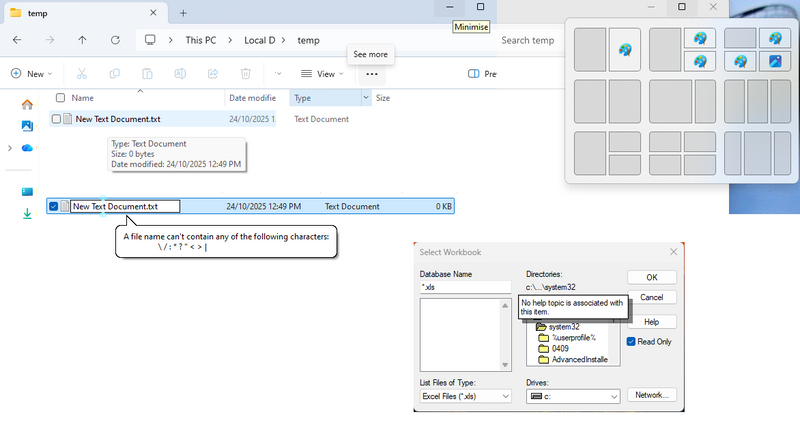Image resolution: width=800 pixels, height=446 pixels.
Task: Click the Delete trash bin icon
Action: [245, 74]
